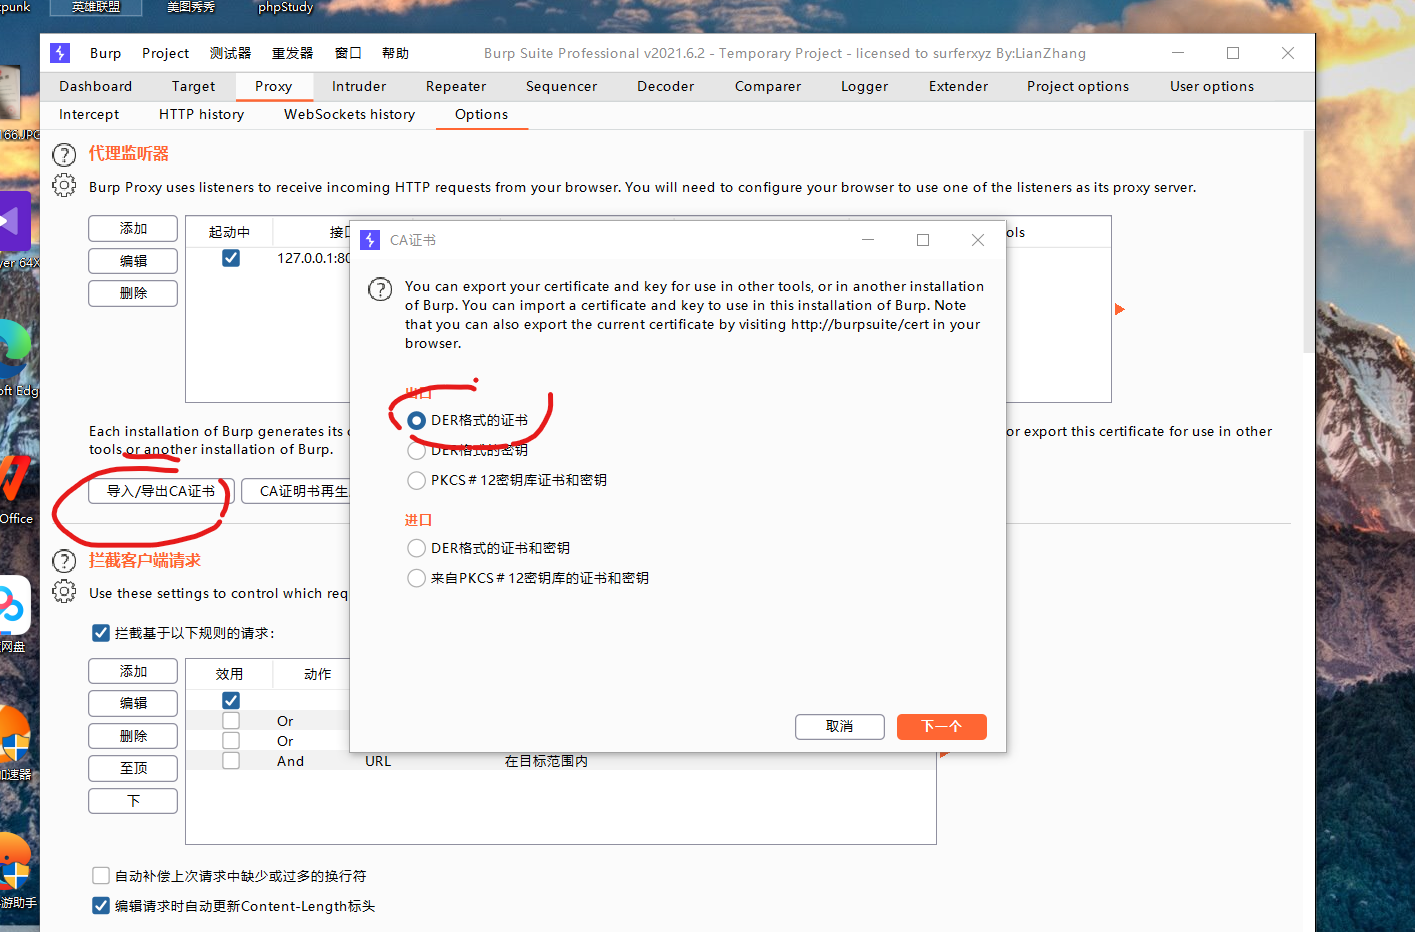Image resolution: width=1415 pixels, height=932 pixels.
Task: Open the 测试器 menu
Action: (x=230, y=53)
